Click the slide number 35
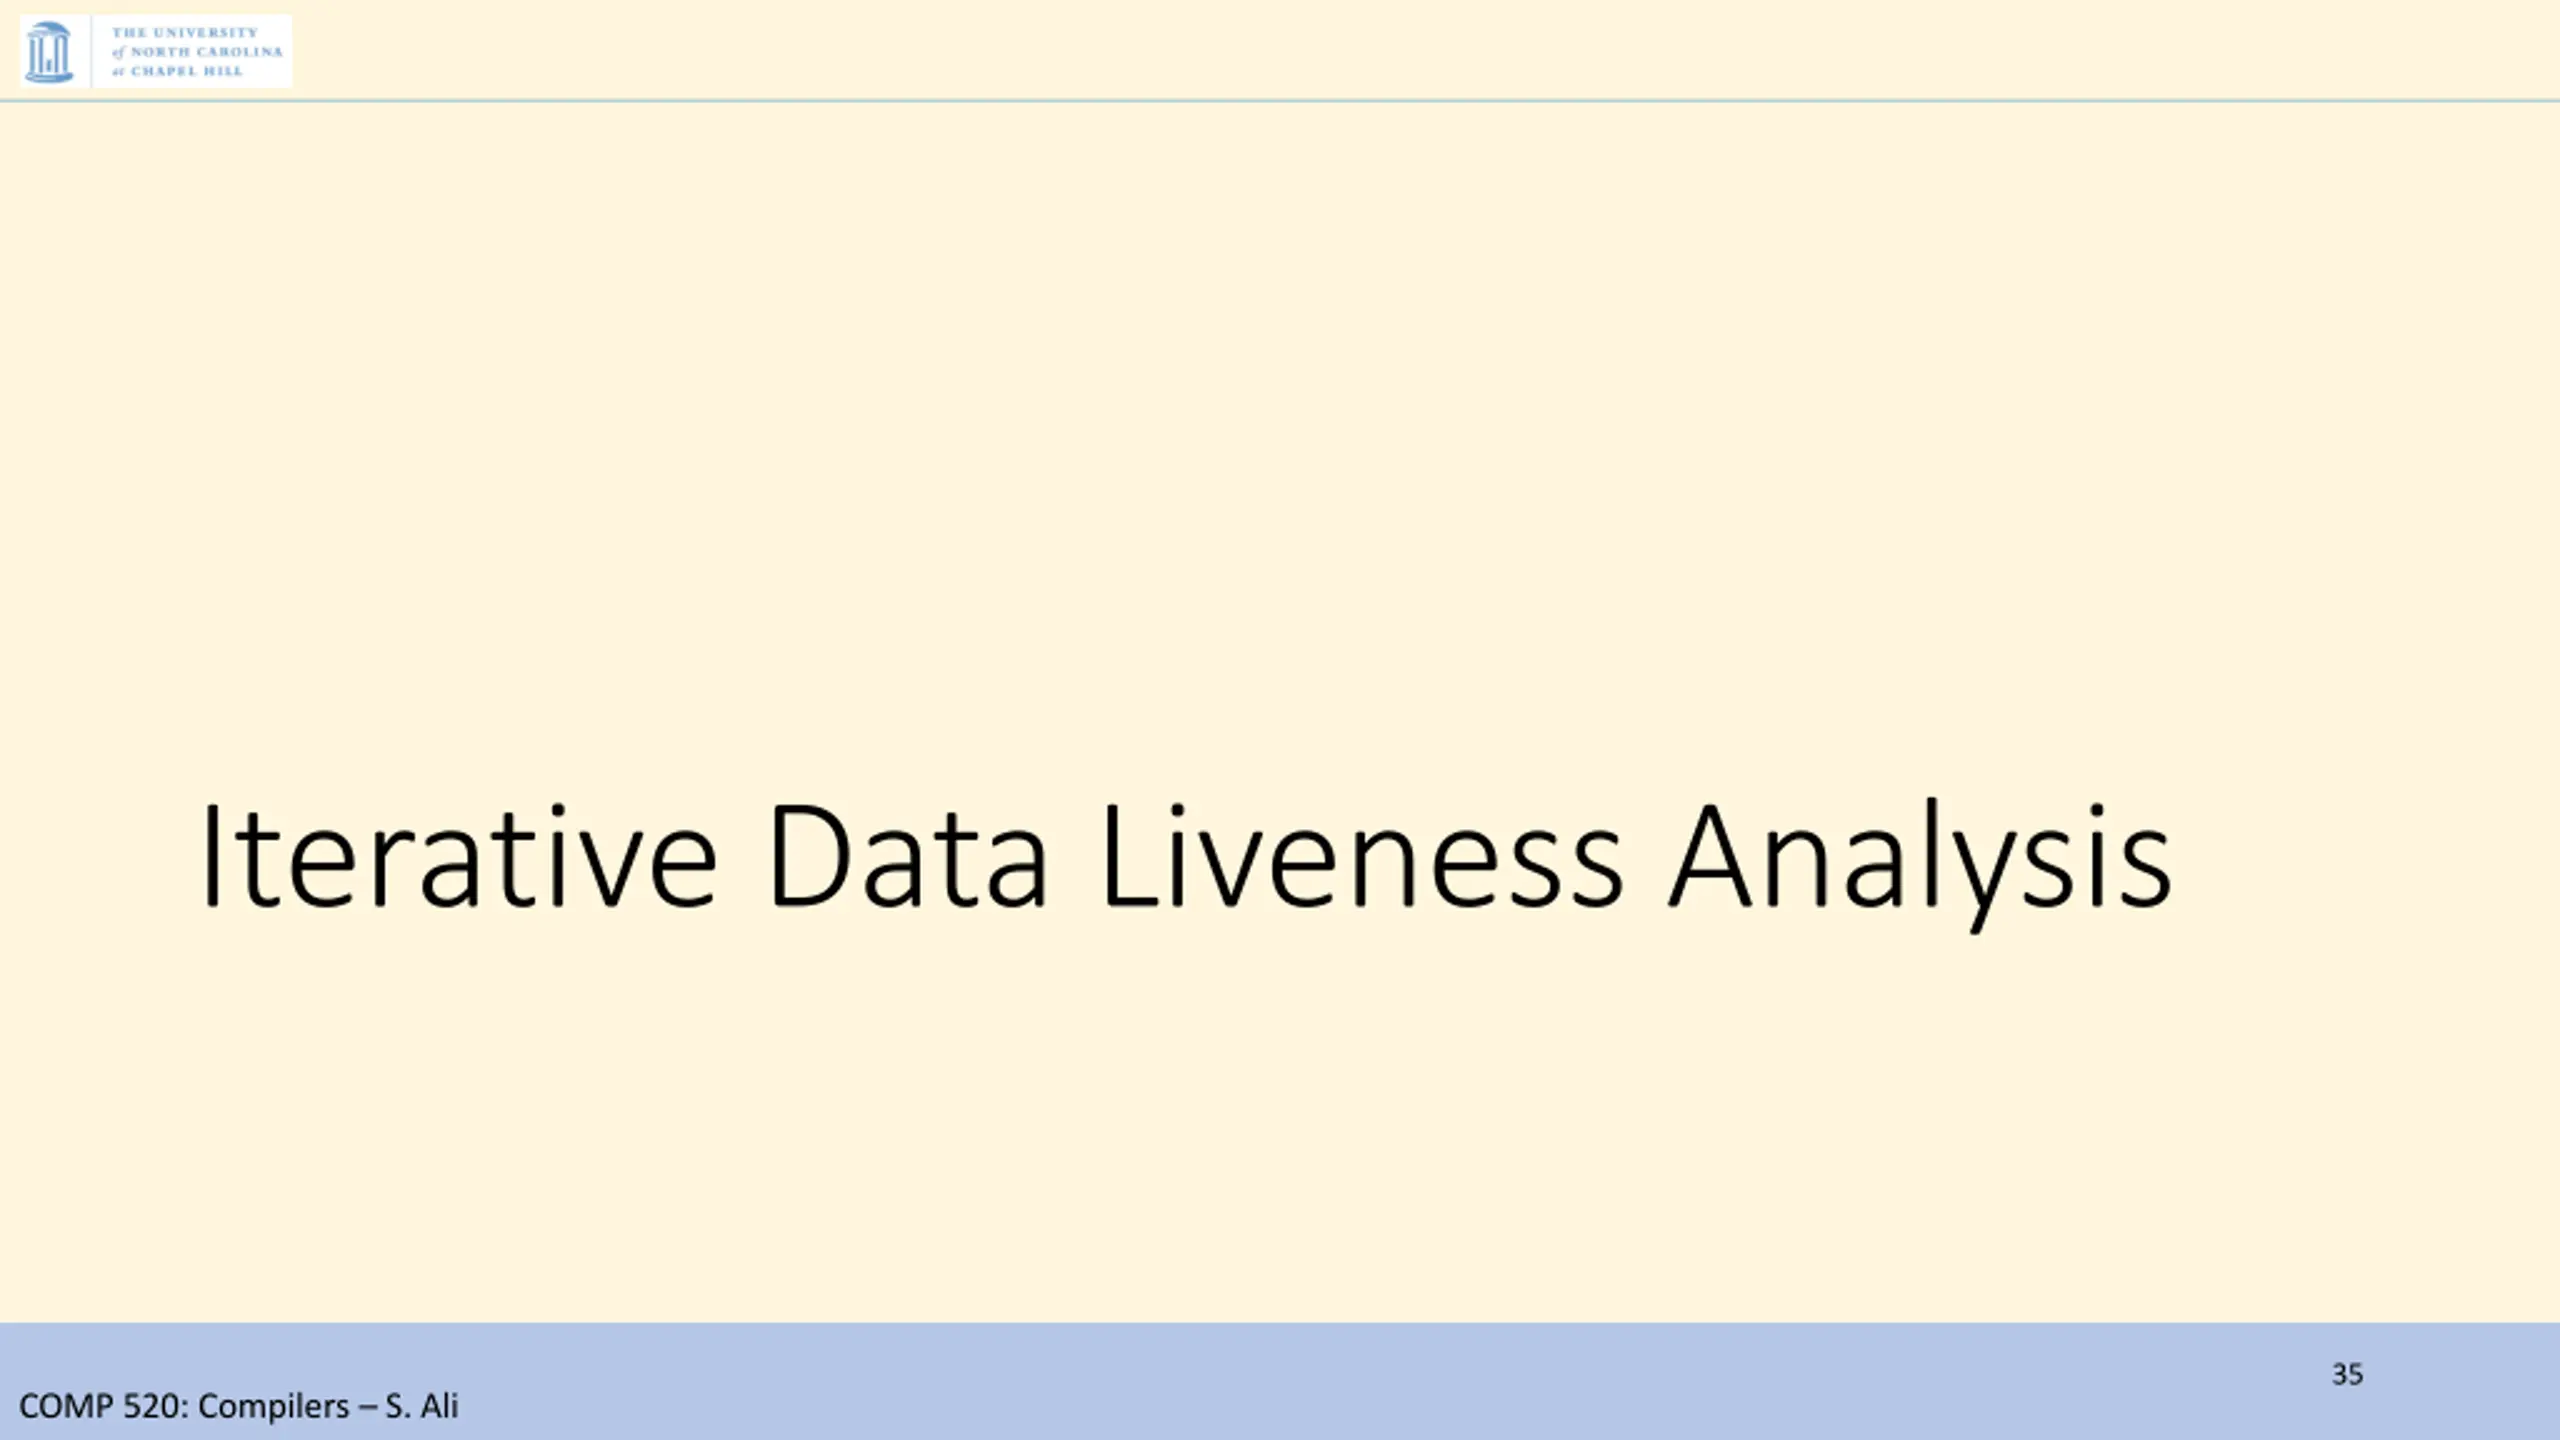 point(2347,1375)
